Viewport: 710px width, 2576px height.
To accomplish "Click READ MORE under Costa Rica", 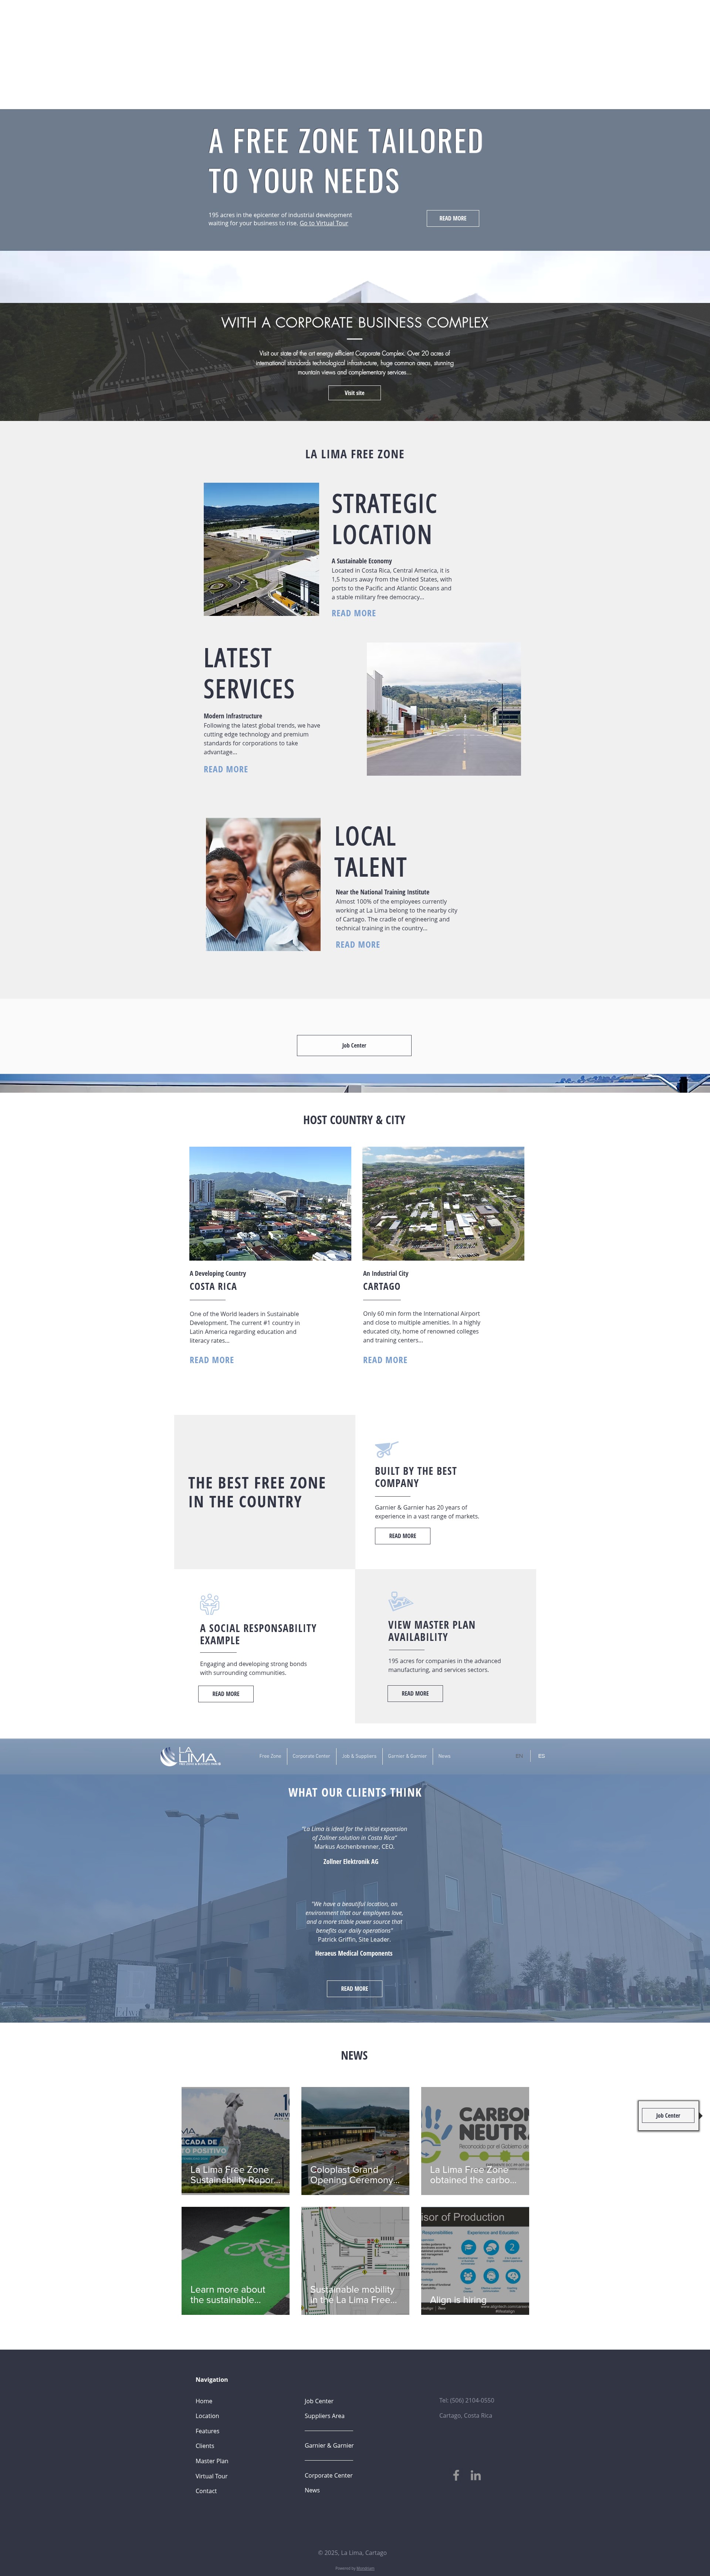I will pos(212,1360).
